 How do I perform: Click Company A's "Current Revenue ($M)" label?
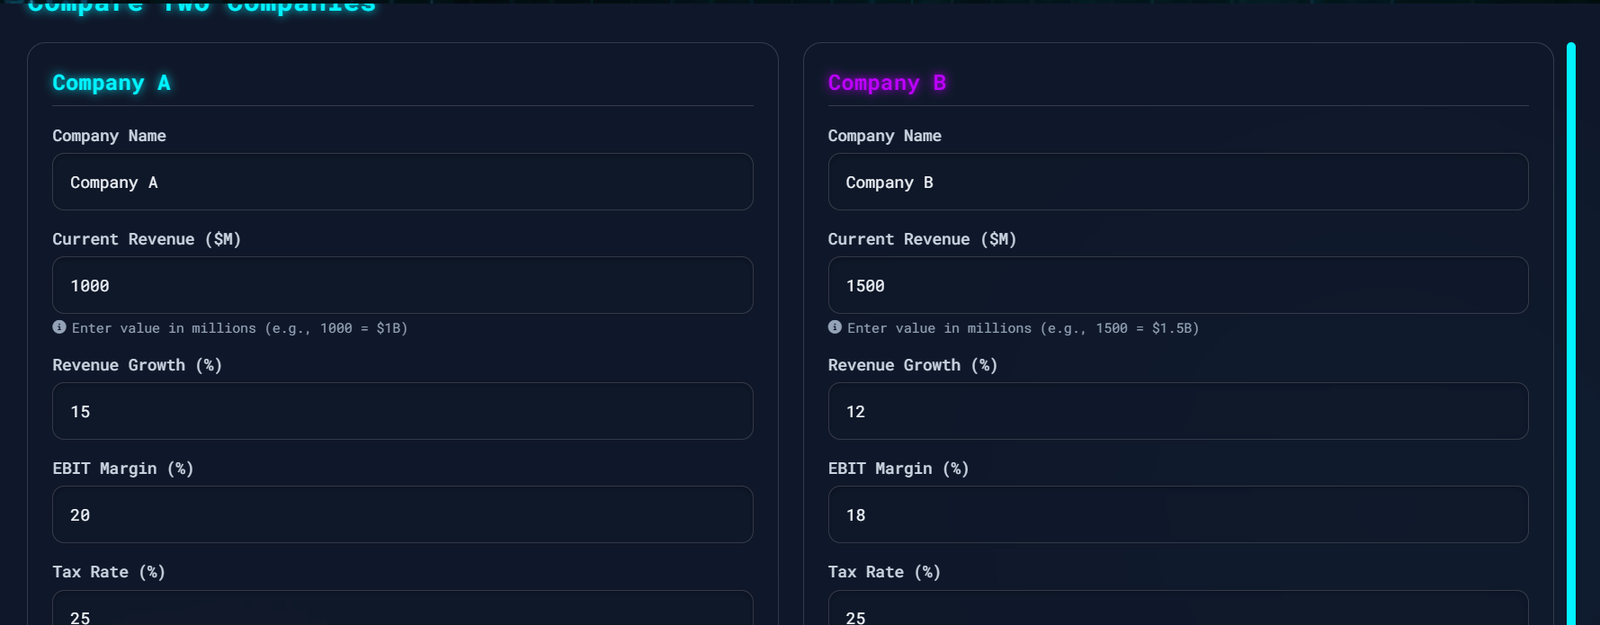point(146,239)
